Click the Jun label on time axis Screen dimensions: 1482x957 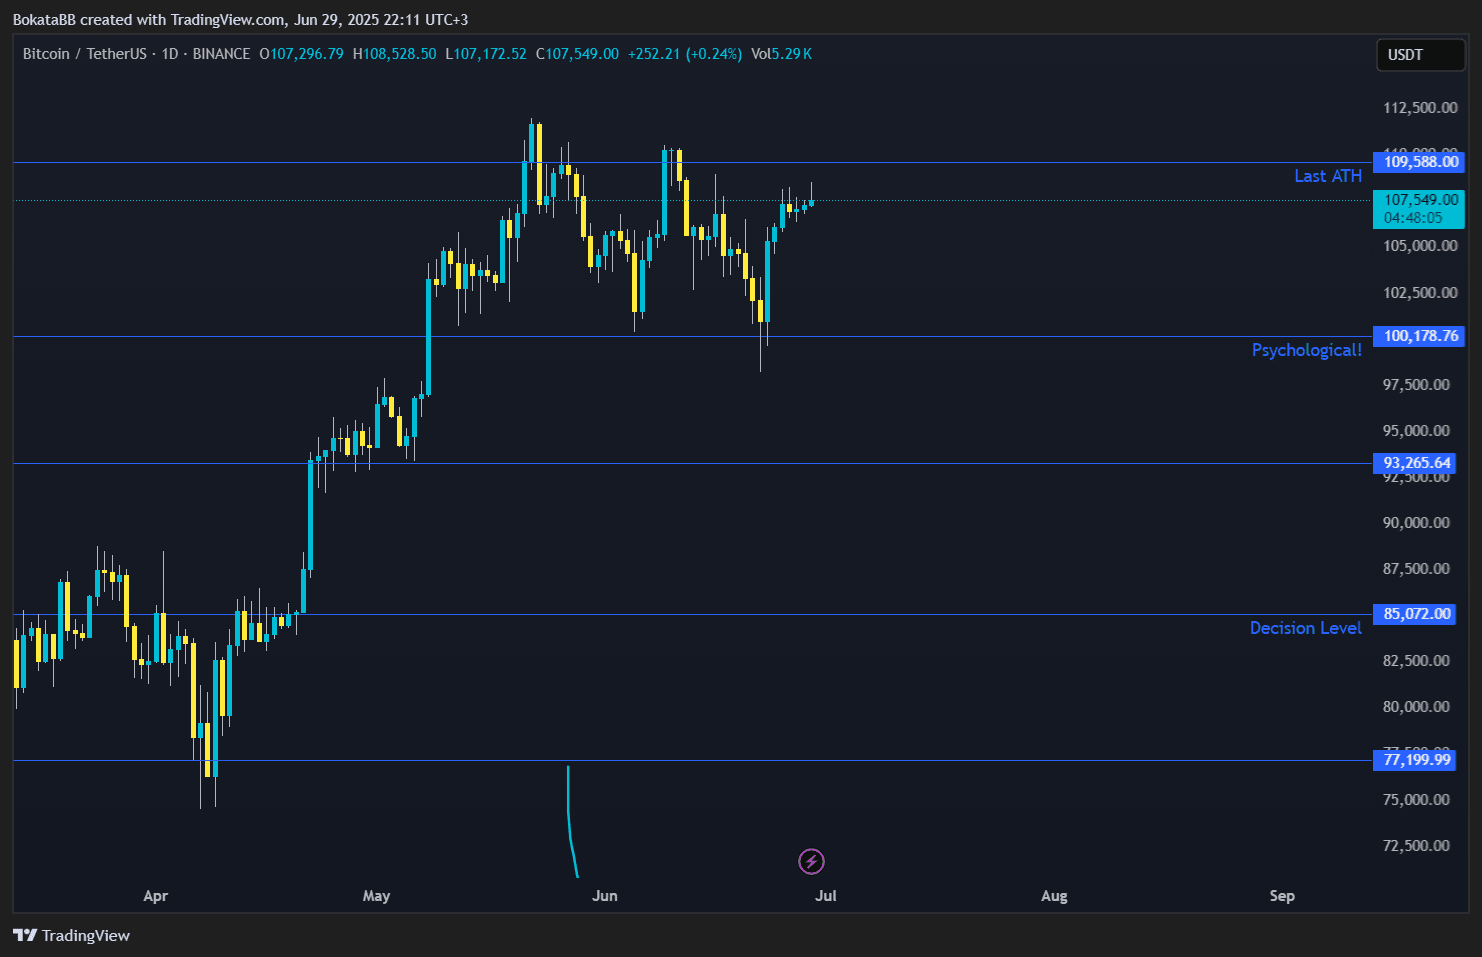click(604, 896)
